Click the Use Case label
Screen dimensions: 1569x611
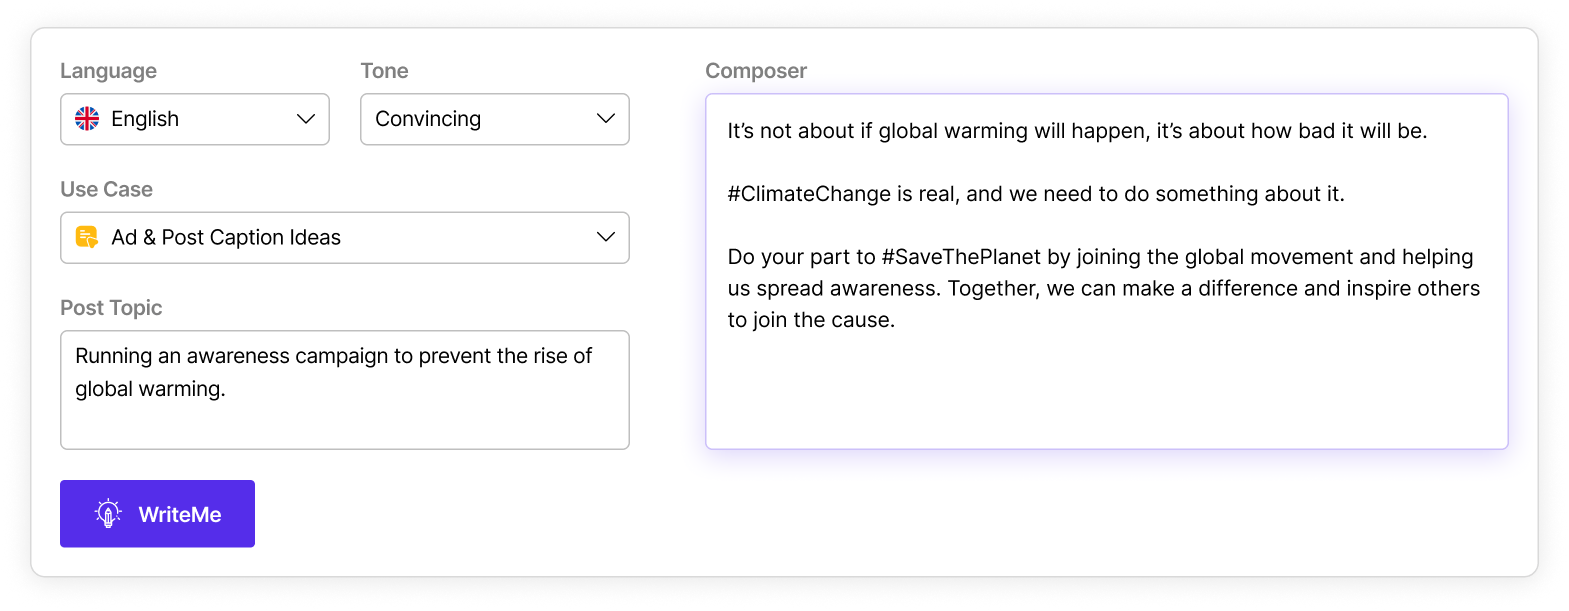[106, 190]
